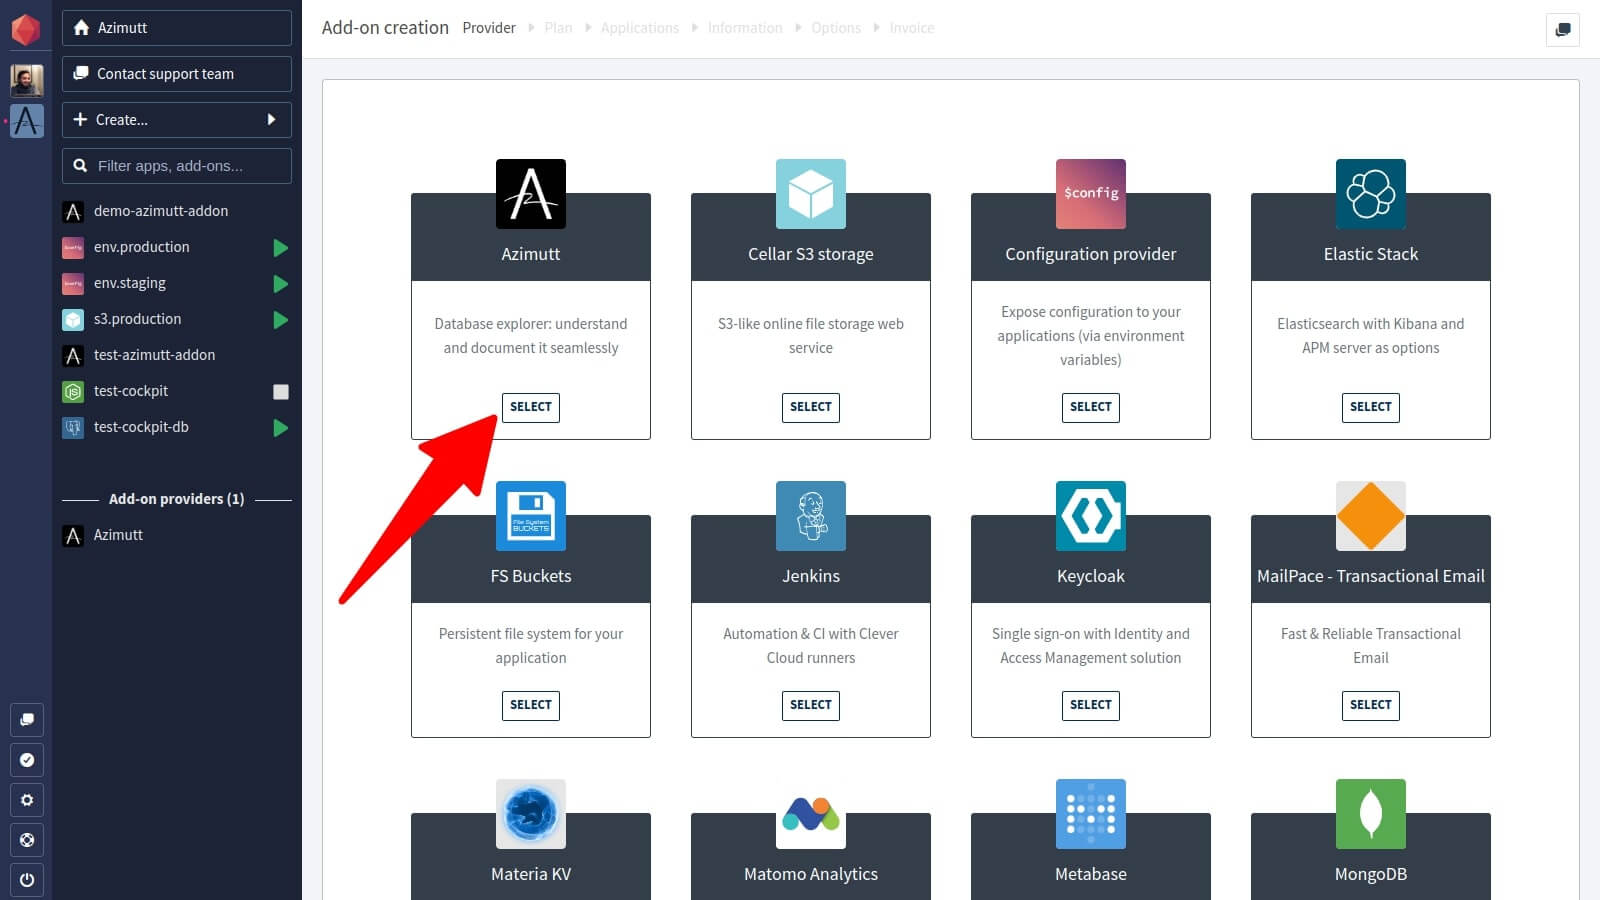This screenshot has width=1600, height=900.
Task: Click the Jenkins add-on icon
Action: click(810, 515)
